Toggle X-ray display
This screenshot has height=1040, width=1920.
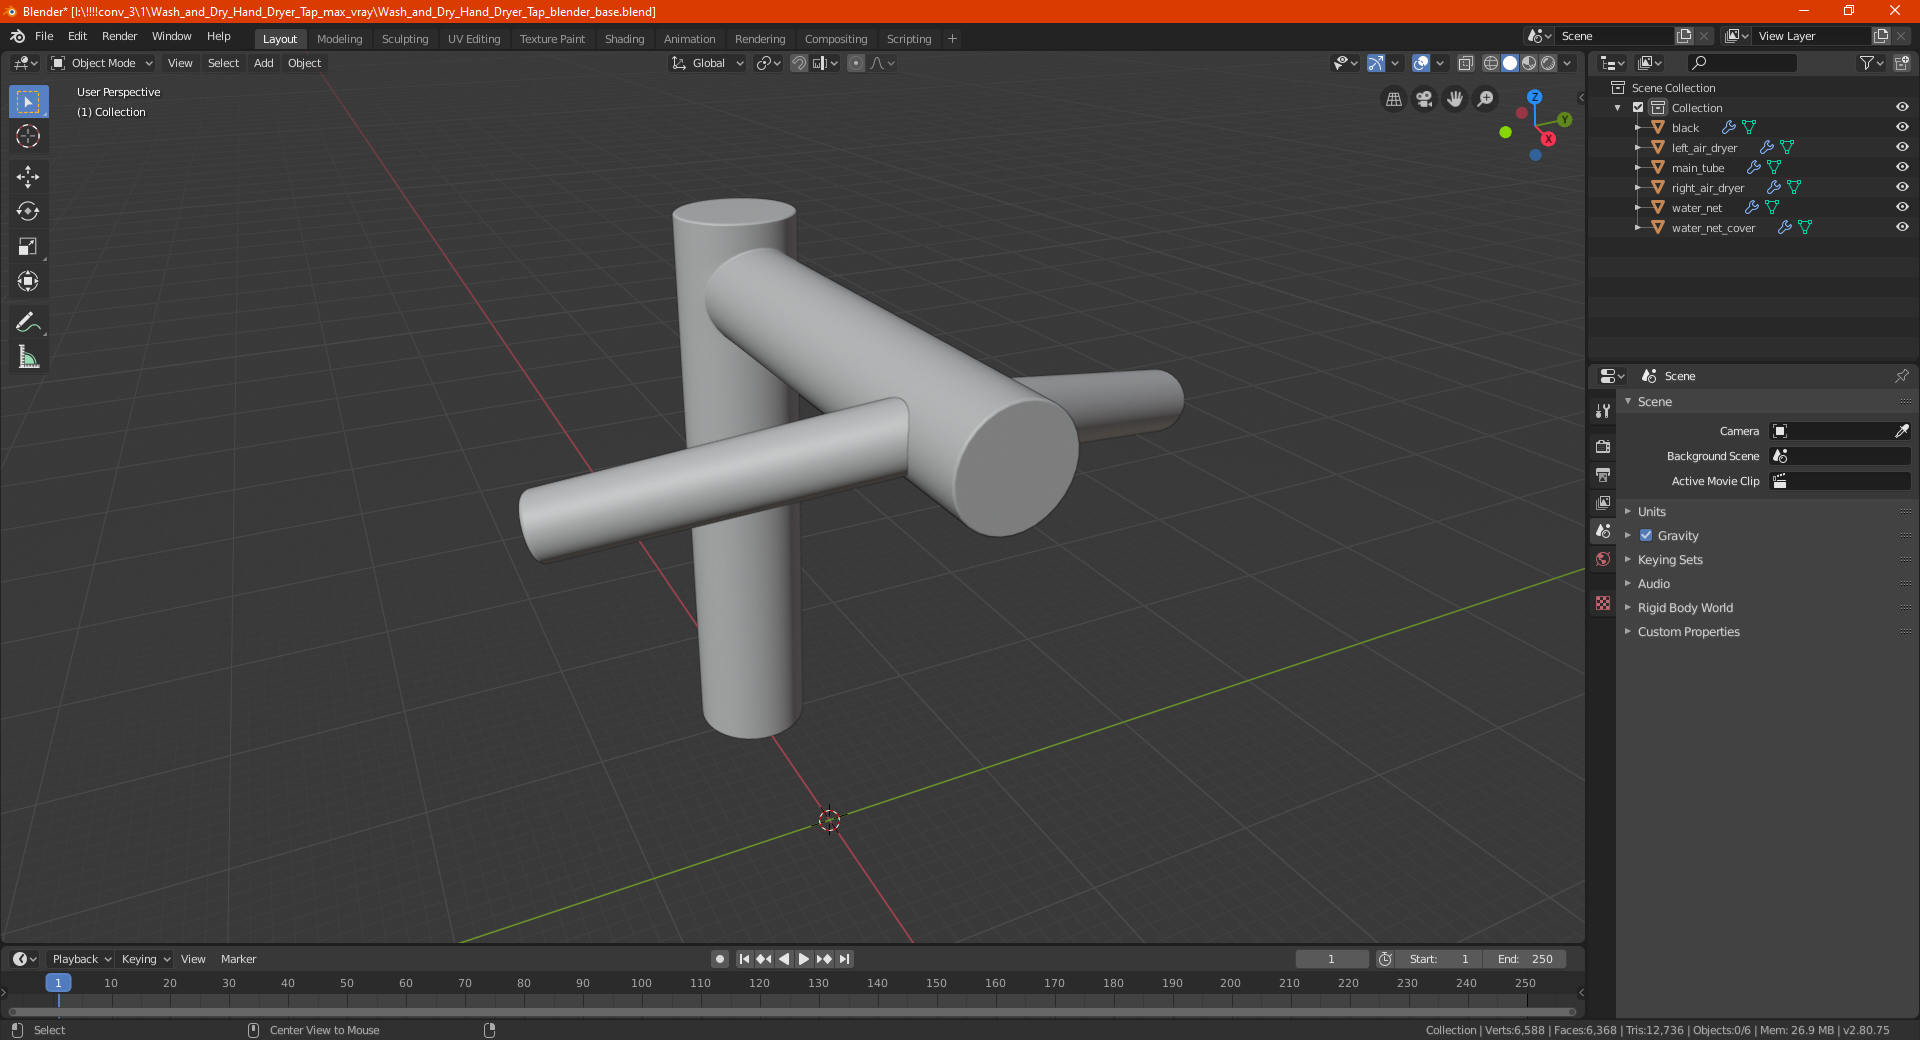pyautogui.click(x=1465, y=63)
